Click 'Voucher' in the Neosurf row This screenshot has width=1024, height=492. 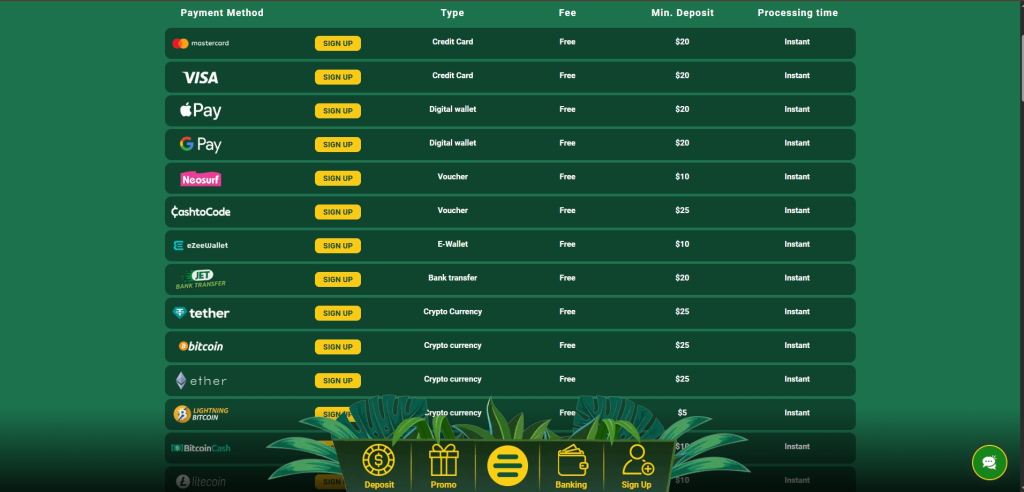(453, 177)
